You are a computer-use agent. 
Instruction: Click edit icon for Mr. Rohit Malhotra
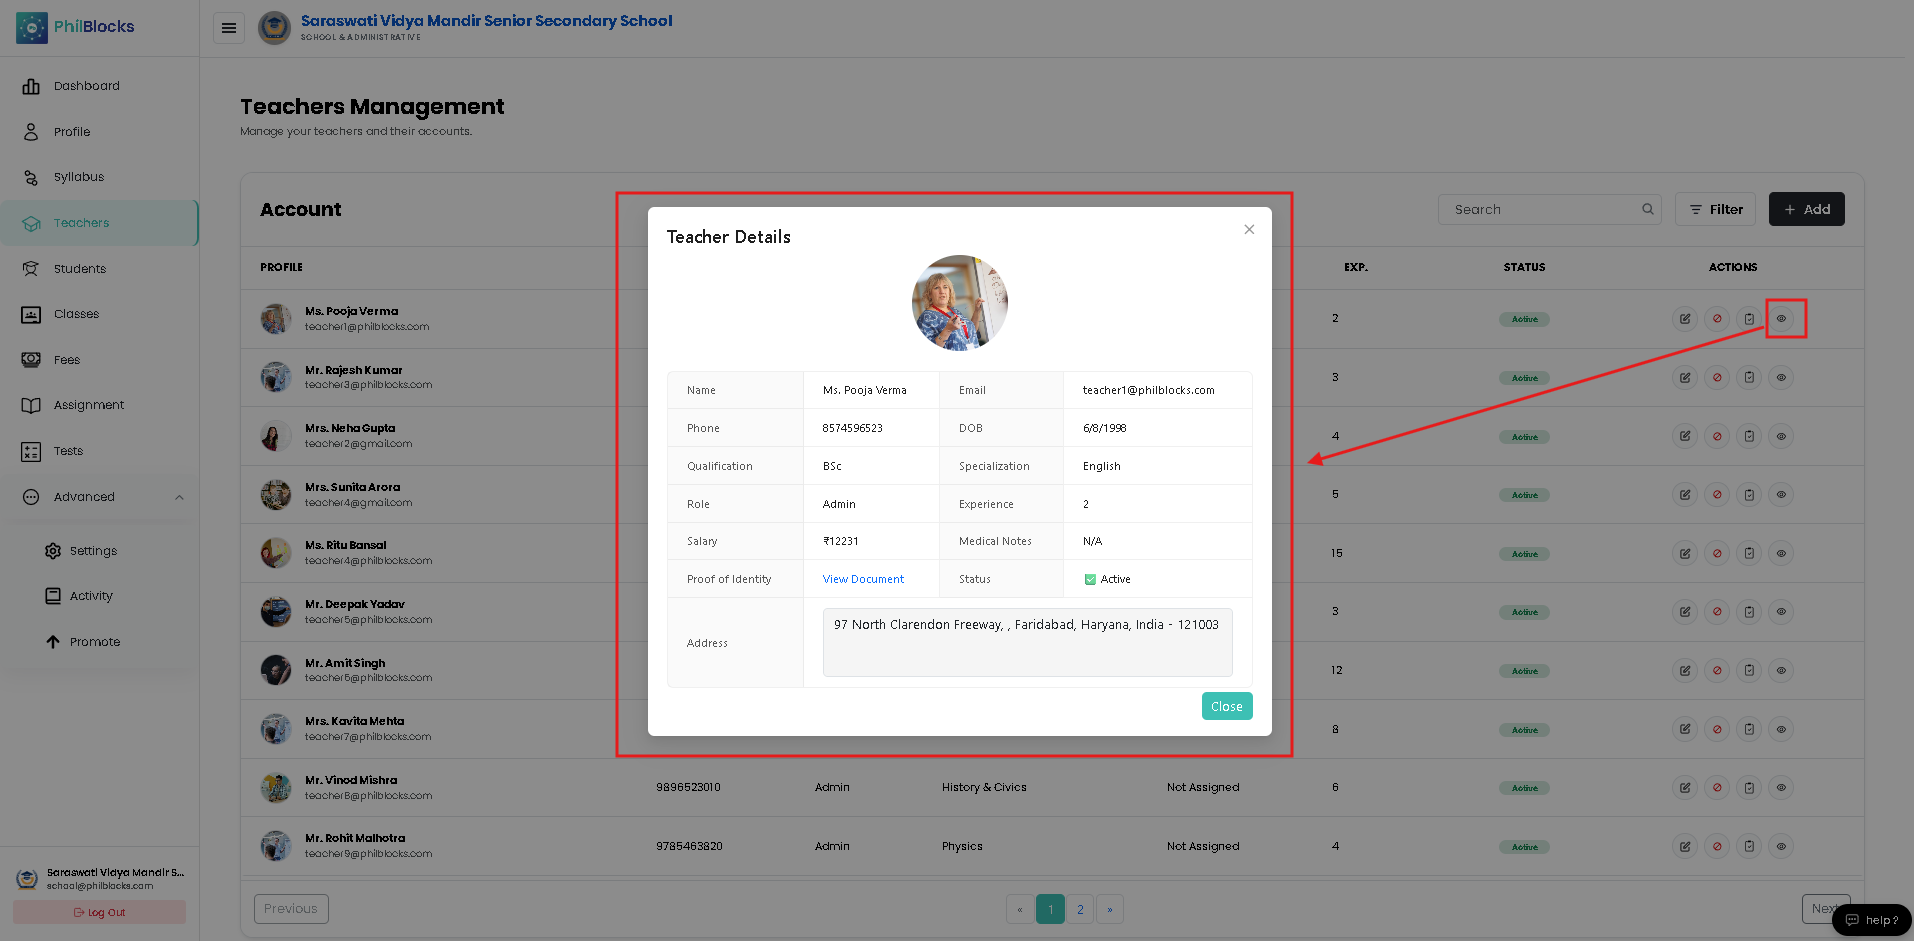[x=1685, y=847]
